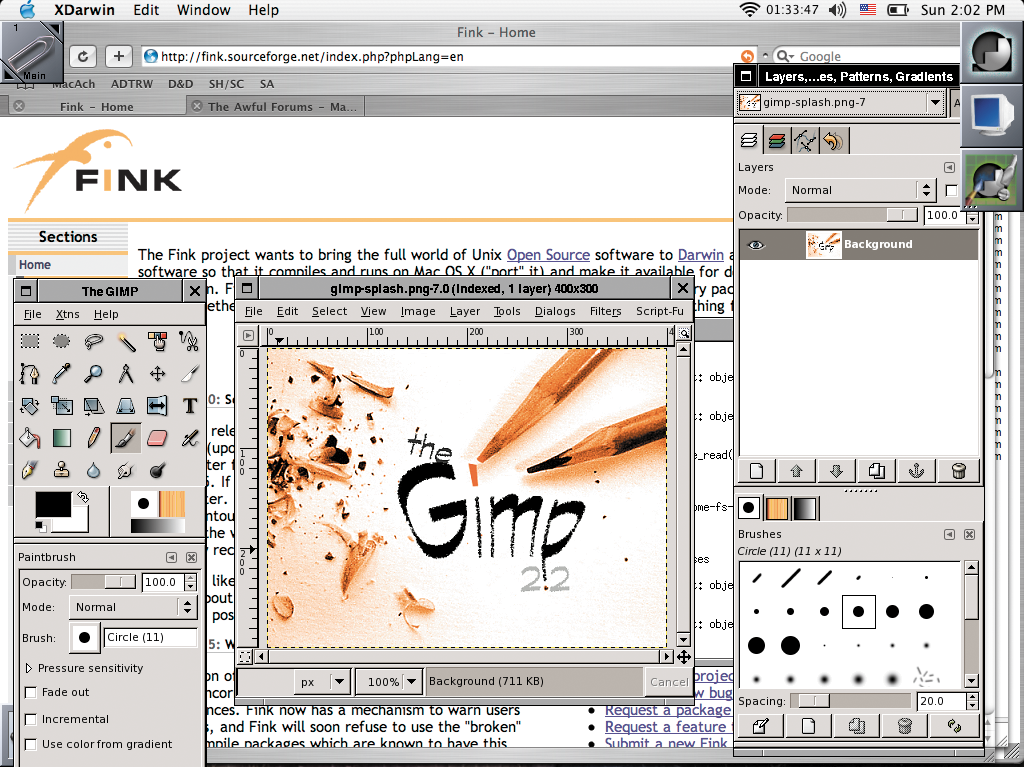Viewport: 1024px width, 767px height.
Task: Open the 100% zoom dropdown
Action: click(x=389, y=681)
